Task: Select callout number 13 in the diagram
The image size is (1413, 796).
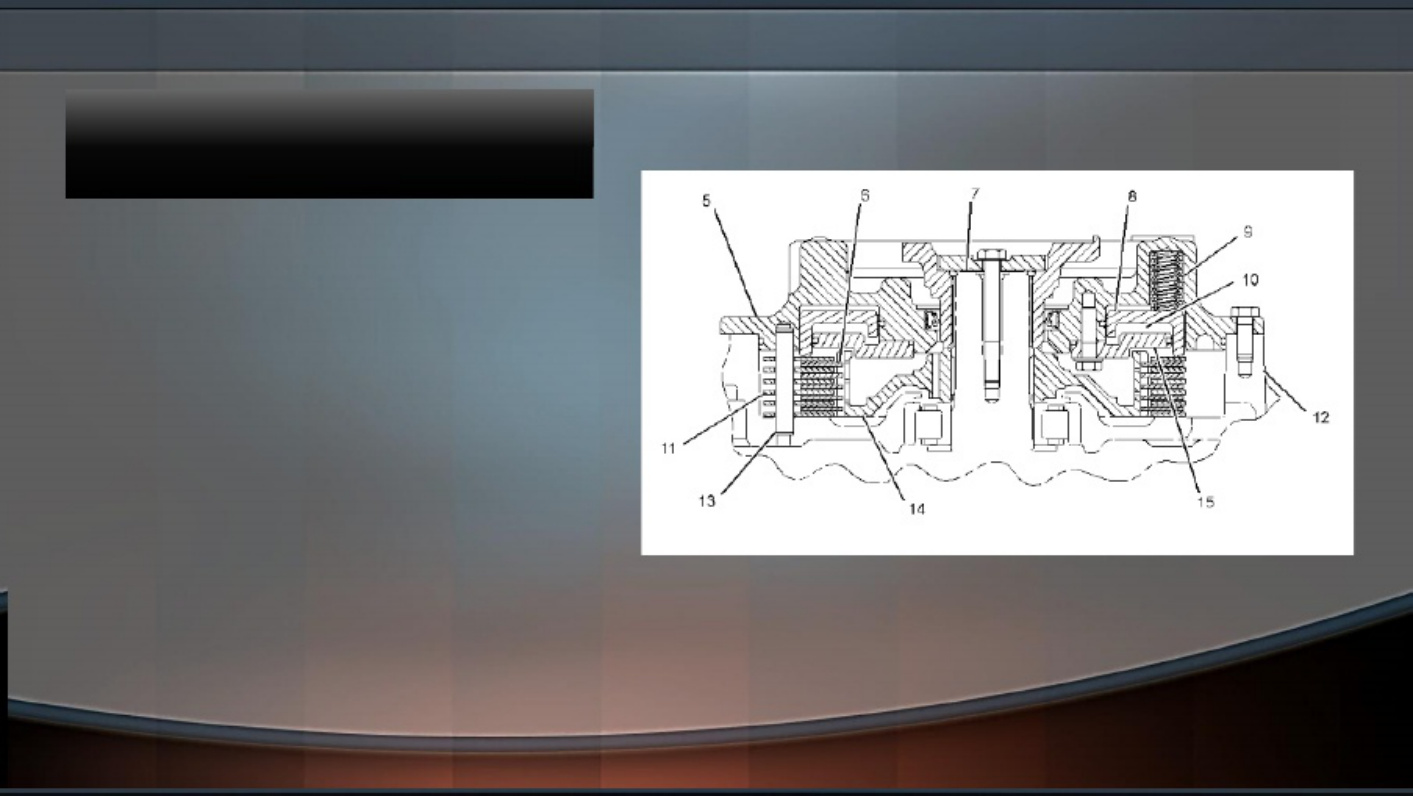Action: [x=707, y=502]
